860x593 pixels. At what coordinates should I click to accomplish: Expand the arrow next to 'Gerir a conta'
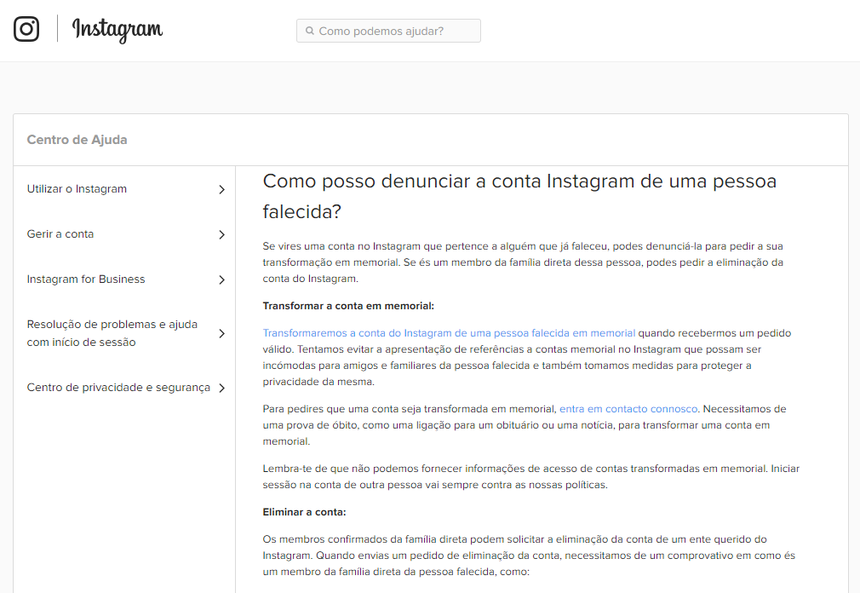221,235
